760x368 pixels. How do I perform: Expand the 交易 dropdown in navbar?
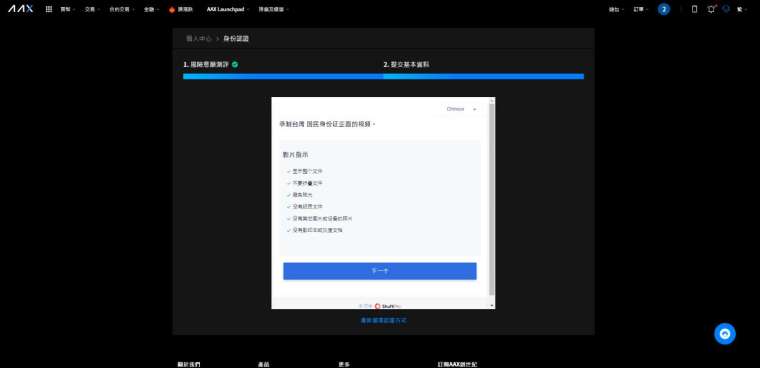click(x=92, y=9)
